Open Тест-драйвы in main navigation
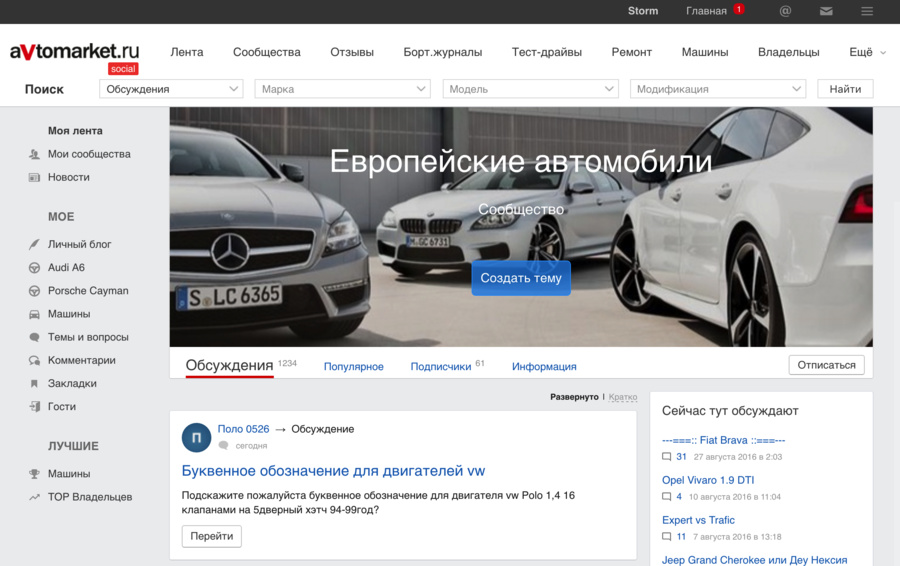 tap(546, 52)
